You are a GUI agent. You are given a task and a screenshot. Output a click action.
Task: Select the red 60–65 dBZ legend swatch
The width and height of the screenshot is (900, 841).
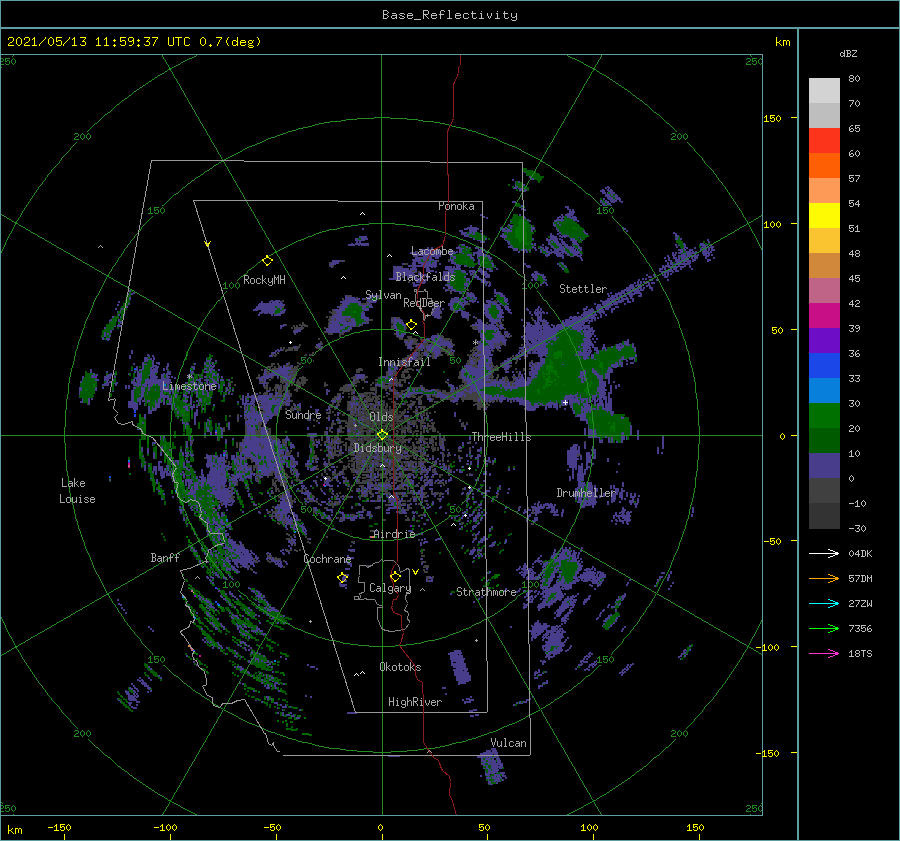[x=824, y=141]
